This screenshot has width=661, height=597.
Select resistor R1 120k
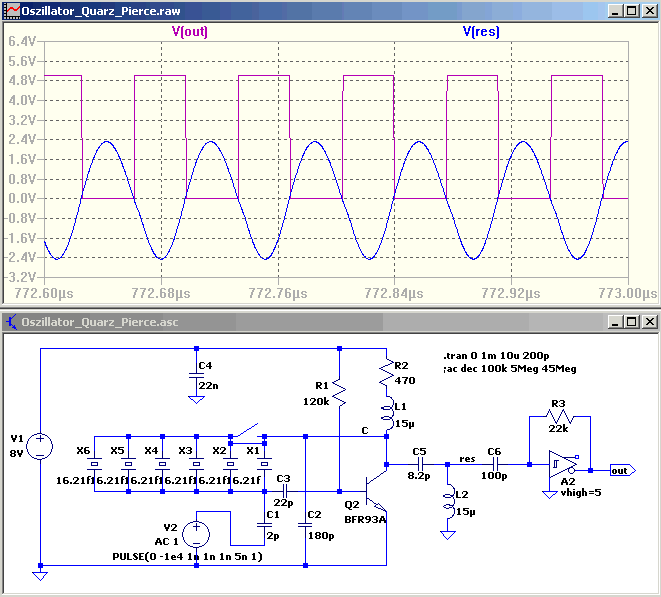click(339, 393)
